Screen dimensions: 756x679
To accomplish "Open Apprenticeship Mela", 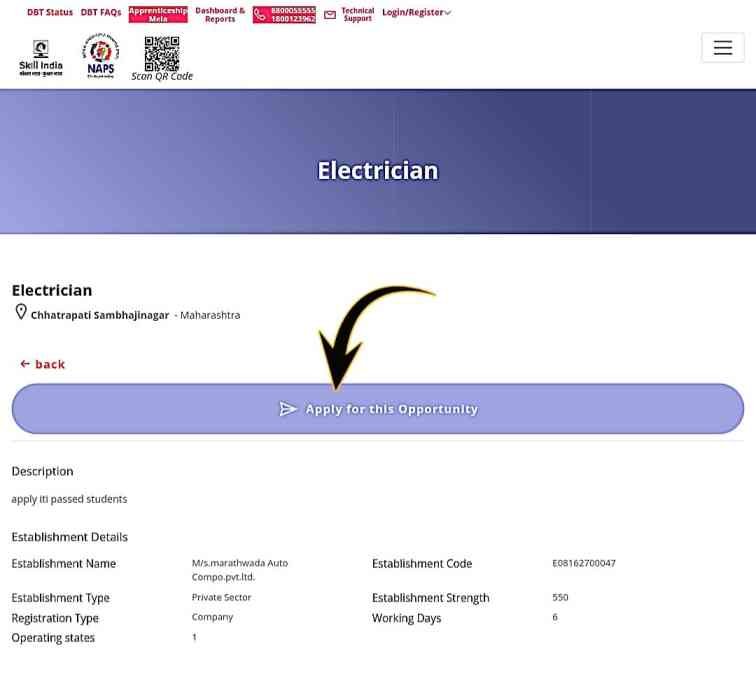I will (x=158, y=14).
